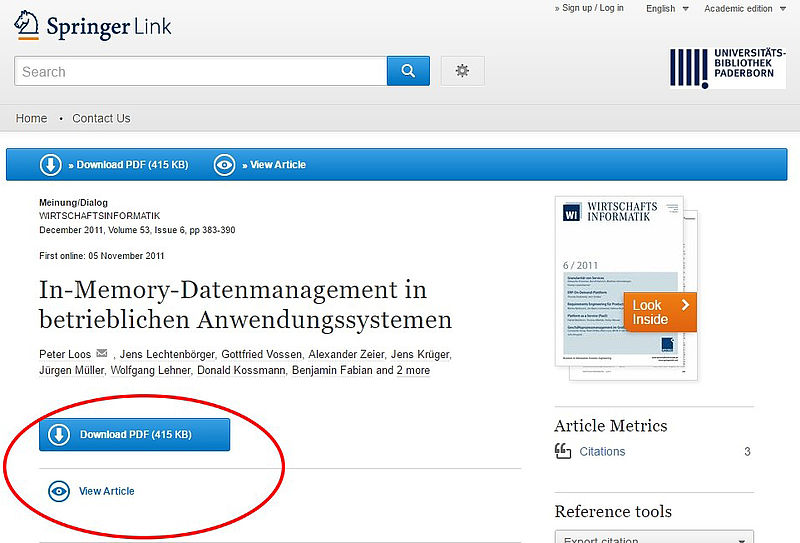Viewport: 800px width, 543px height.
Task: Click eye icon in blue banner
Action: tap(224, 165)
